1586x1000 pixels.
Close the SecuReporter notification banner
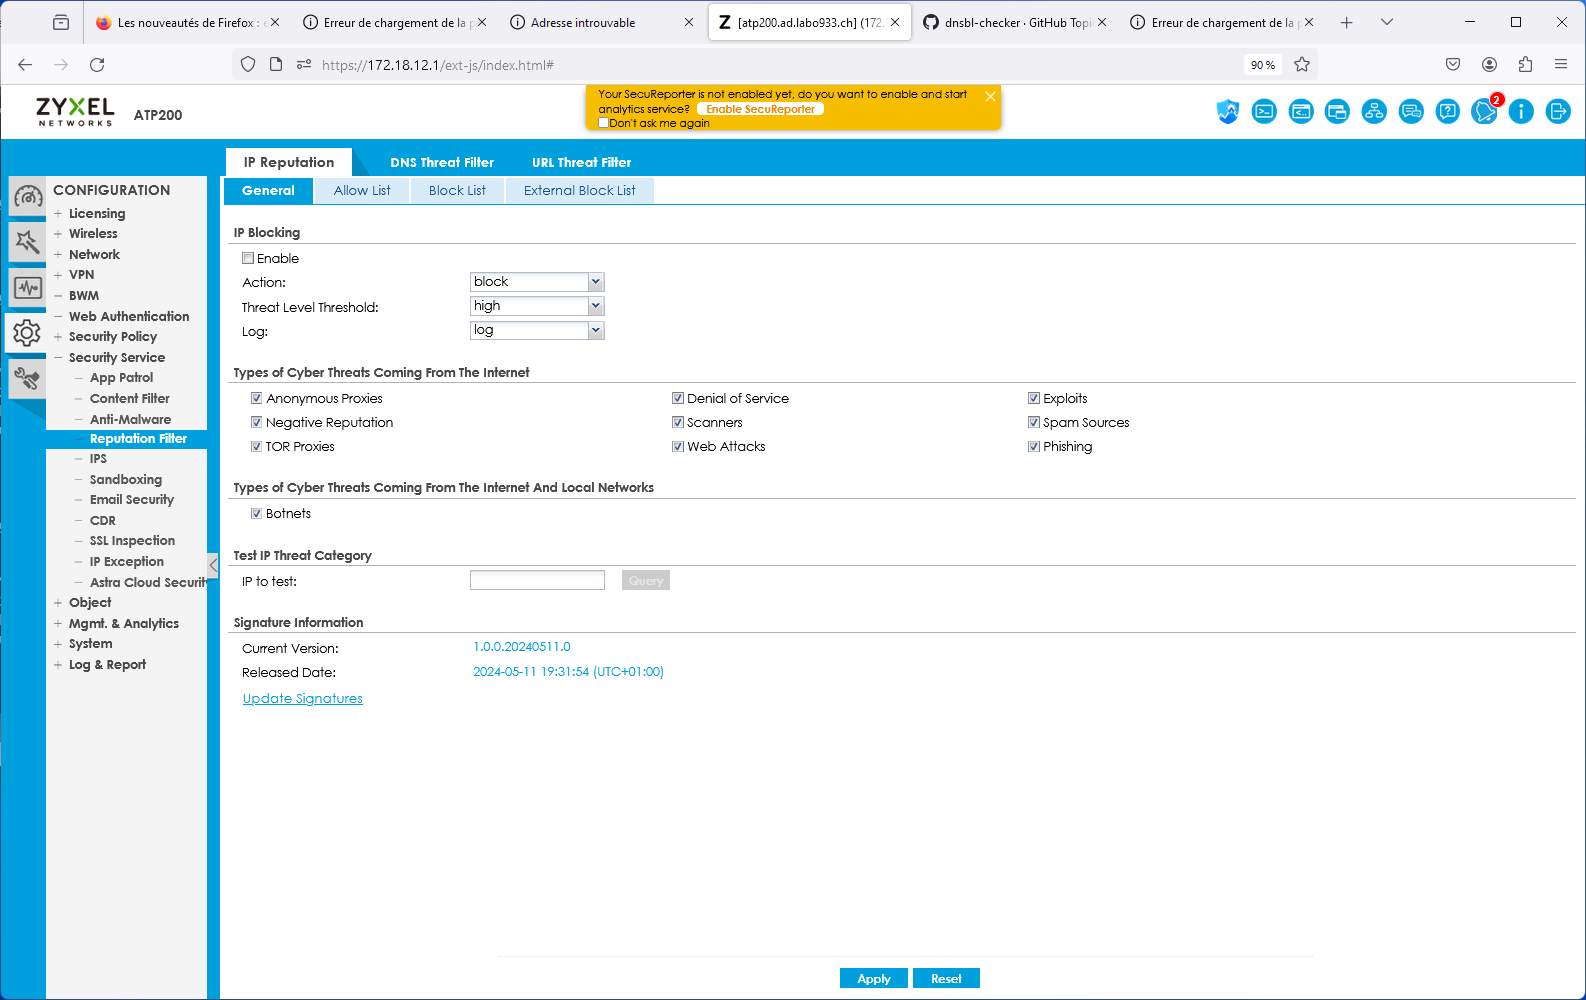click(990, 97)
